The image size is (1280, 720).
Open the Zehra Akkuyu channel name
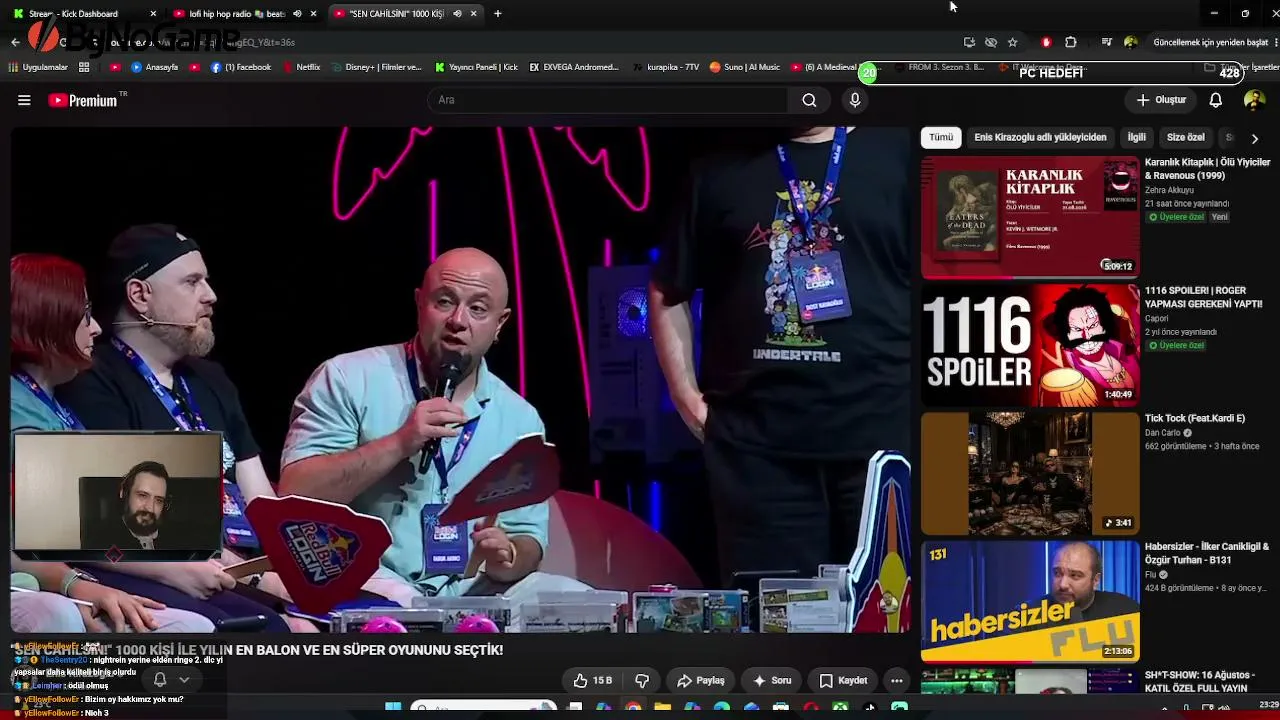[x=1169, y=190]
